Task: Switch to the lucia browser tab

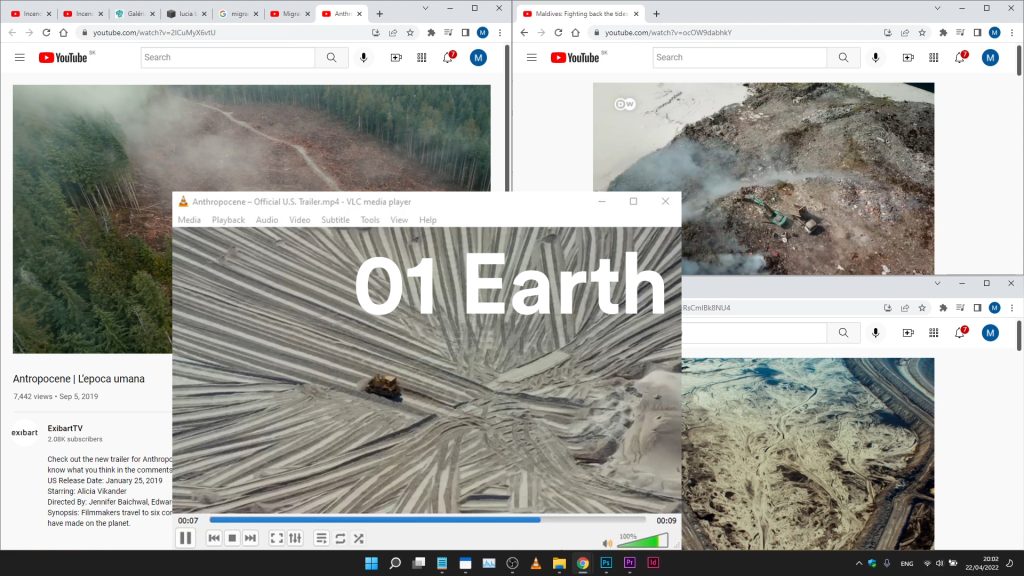Action: 187,14
